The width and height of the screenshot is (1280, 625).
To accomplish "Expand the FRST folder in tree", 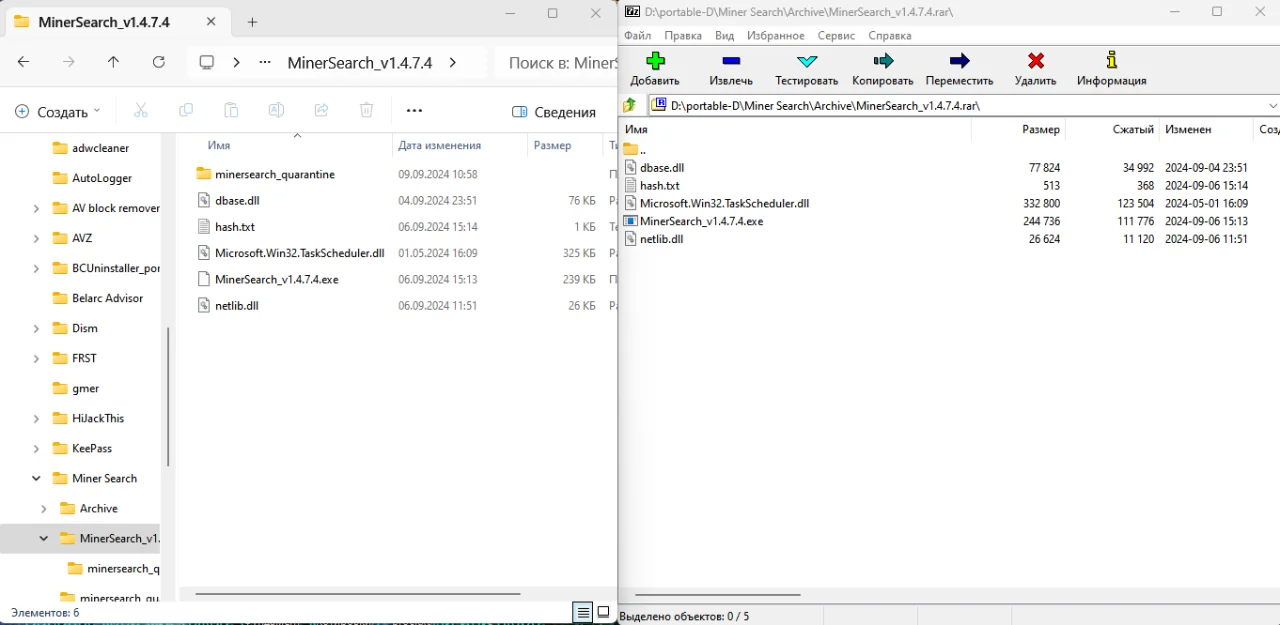I will click(x=36, y=358).
